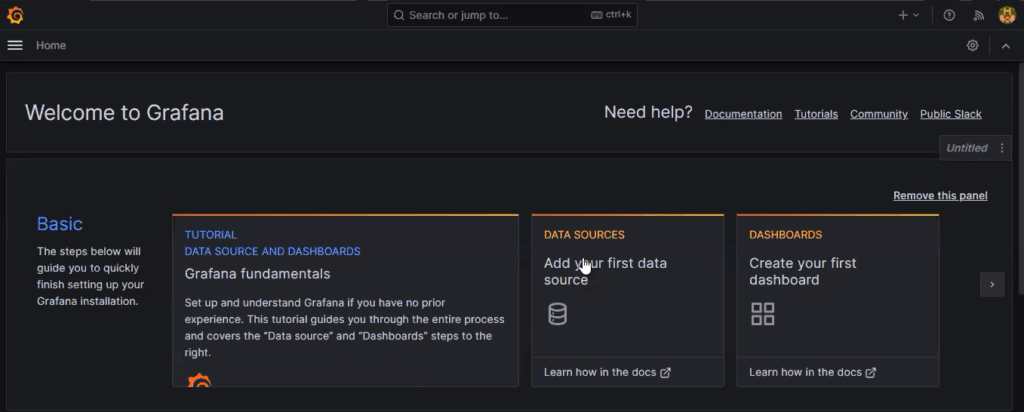
Task: Click the Grafana logo in top bar
Action: pyautogui.click(x=15, y=15)
